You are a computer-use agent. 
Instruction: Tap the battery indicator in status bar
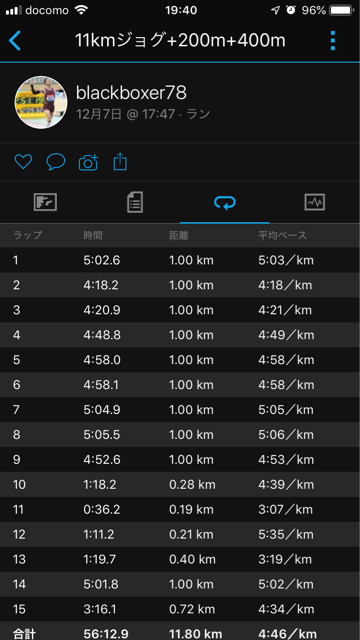pyautogui.click(x=342, y=10)
